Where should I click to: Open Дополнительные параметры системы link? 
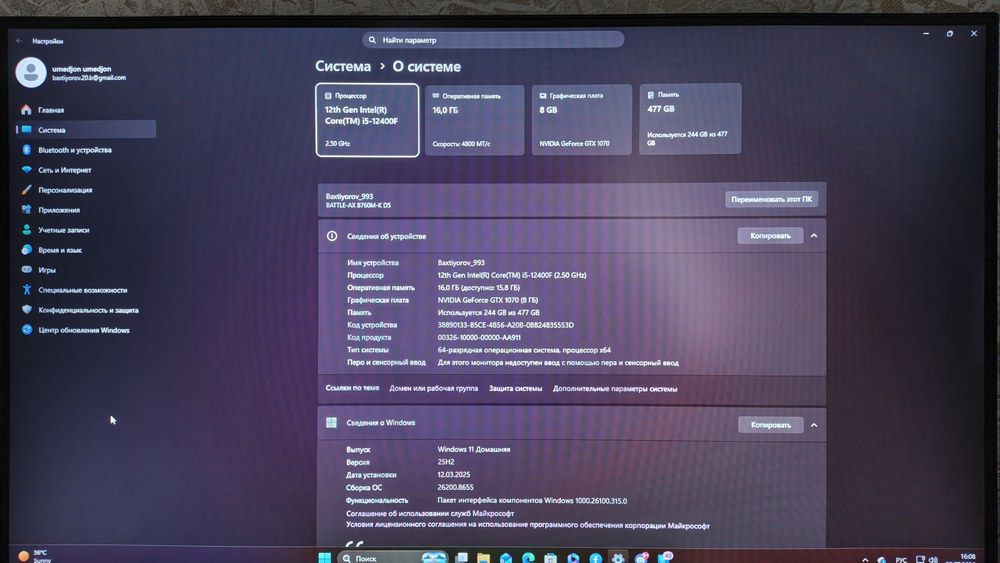615,388
